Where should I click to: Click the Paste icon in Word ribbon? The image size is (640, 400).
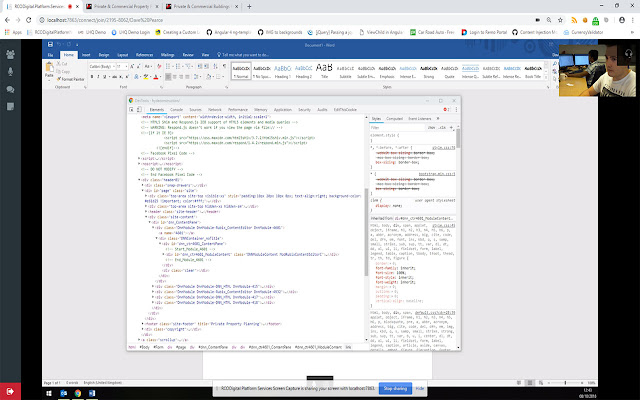point(49,67)
